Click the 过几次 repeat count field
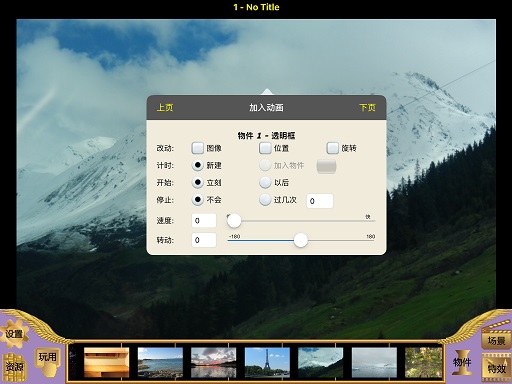The height and width of the screenshot is (384, 512). [320, 201]
